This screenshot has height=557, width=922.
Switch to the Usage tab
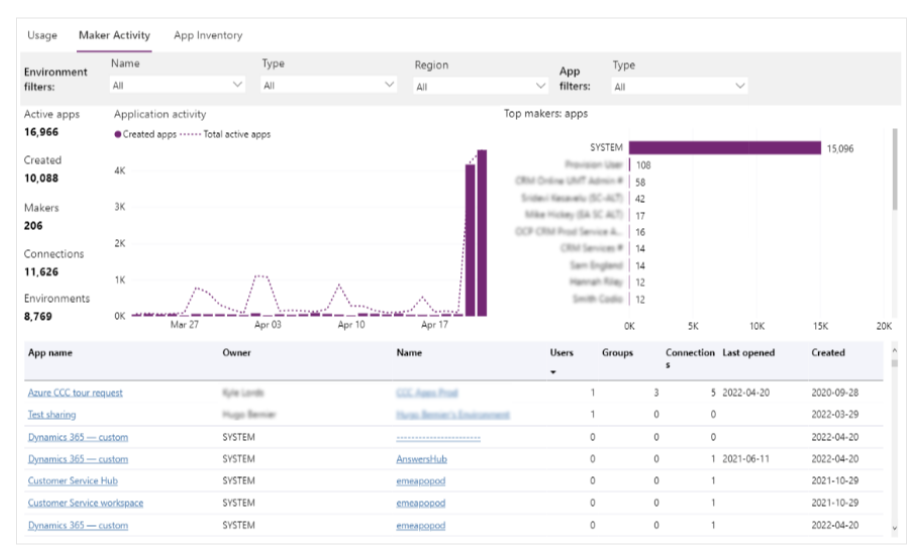click(42, 35)
